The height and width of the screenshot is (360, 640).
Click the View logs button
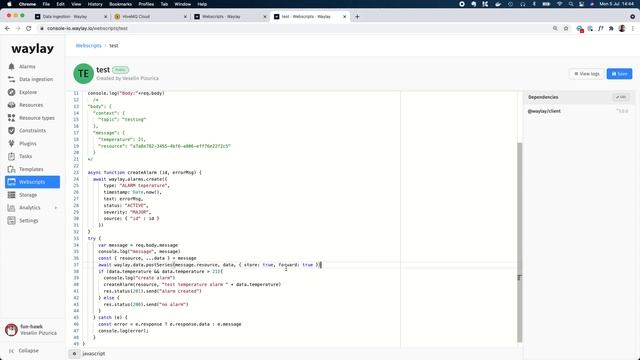point(587,74)
